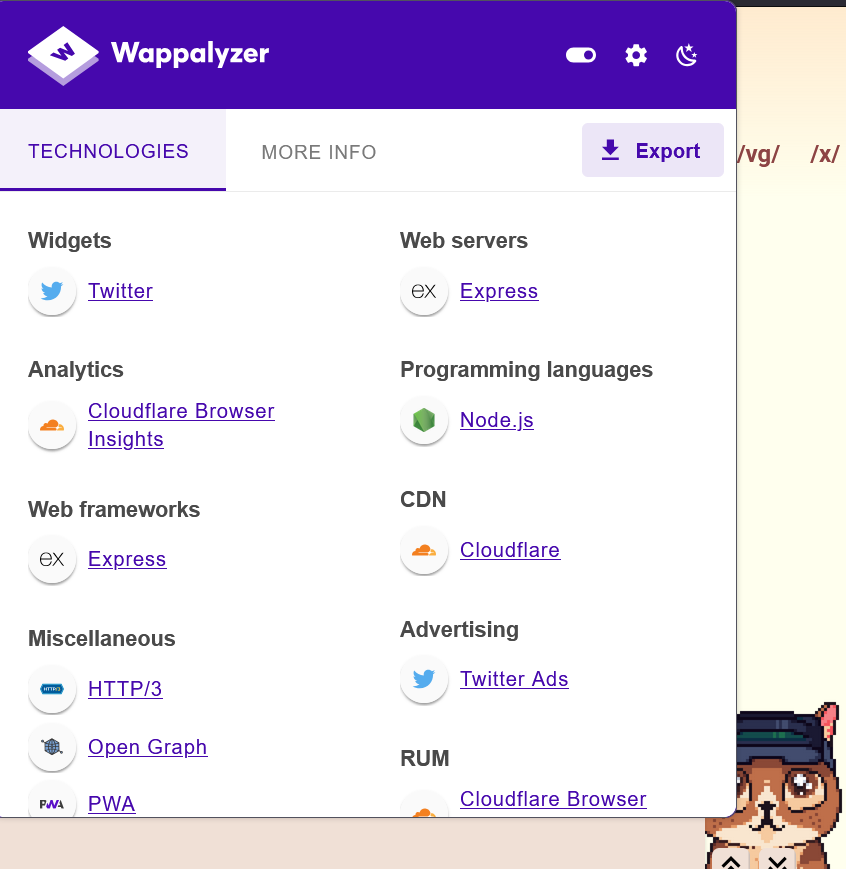
Task: Toggle the Wappalyzer enable switch
Action: point(580,55)
